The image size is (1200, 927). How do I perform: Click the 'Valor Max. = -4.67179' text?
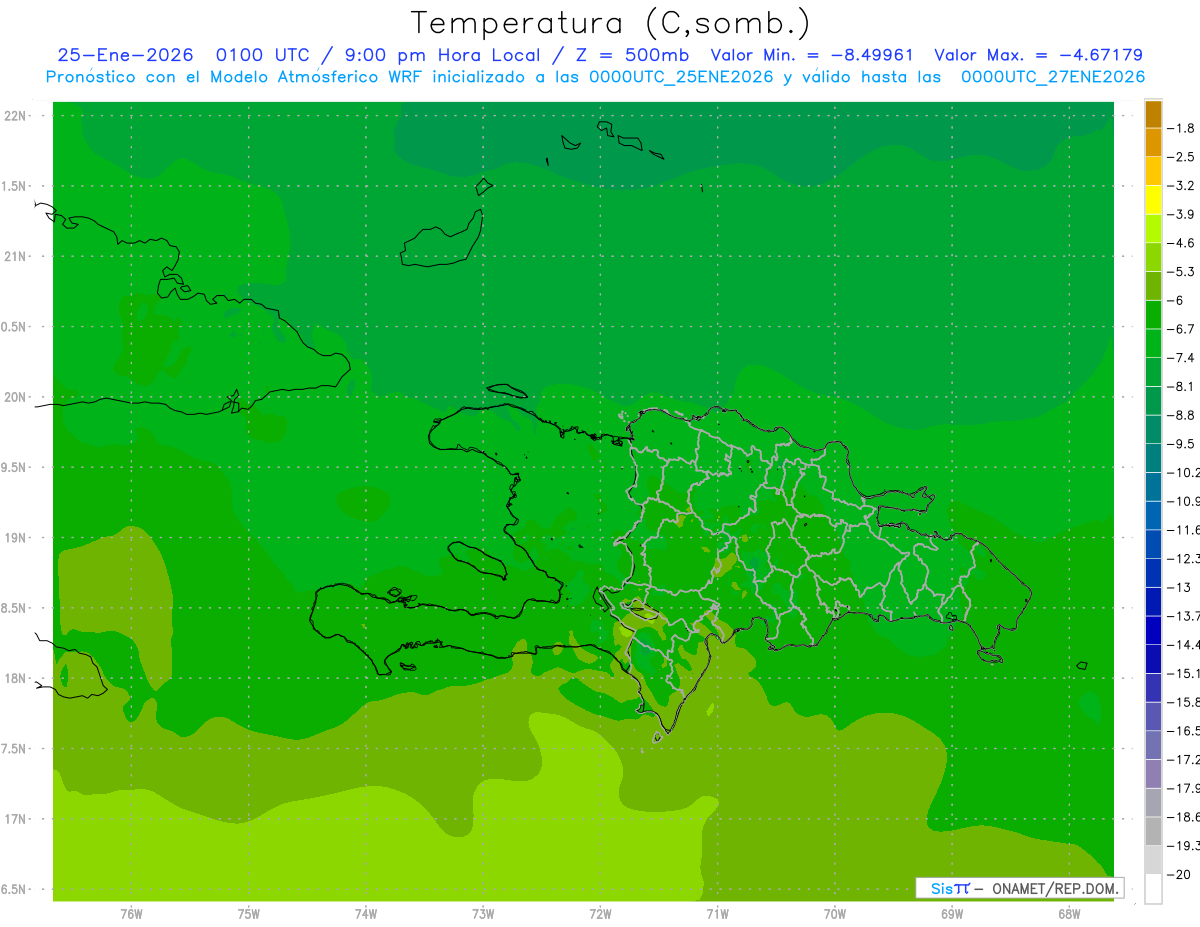click(x=1038, y=55)
